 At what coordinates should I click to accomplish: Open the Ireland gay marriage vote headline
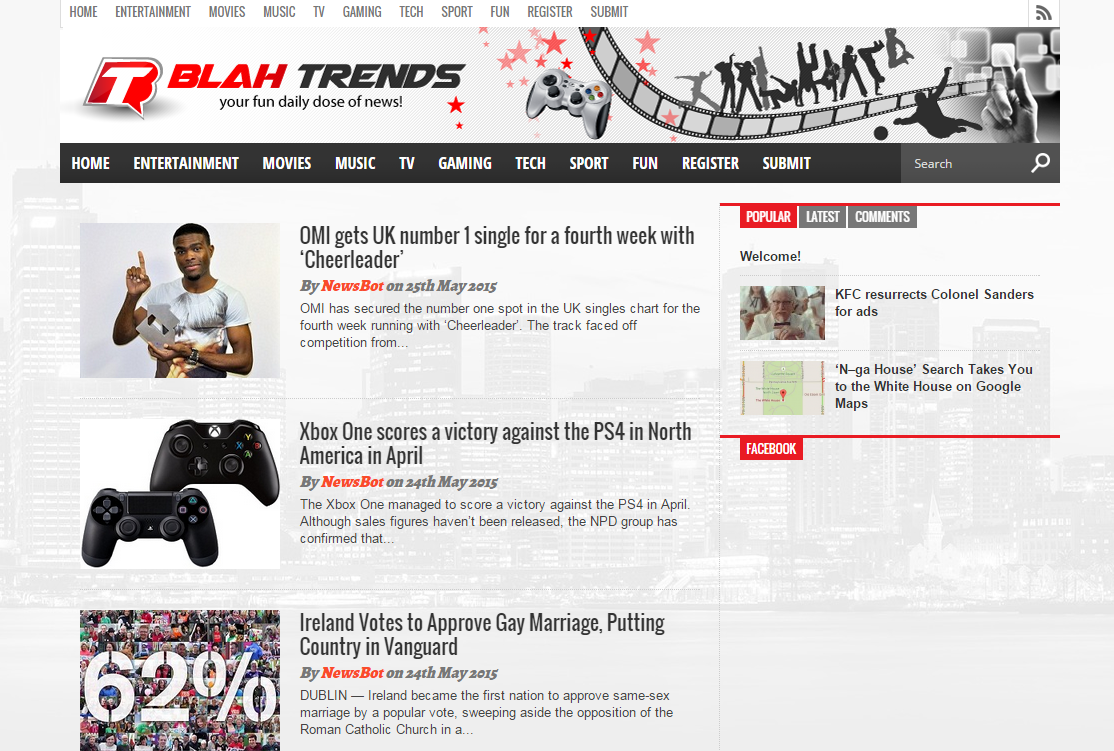point(482,634)
